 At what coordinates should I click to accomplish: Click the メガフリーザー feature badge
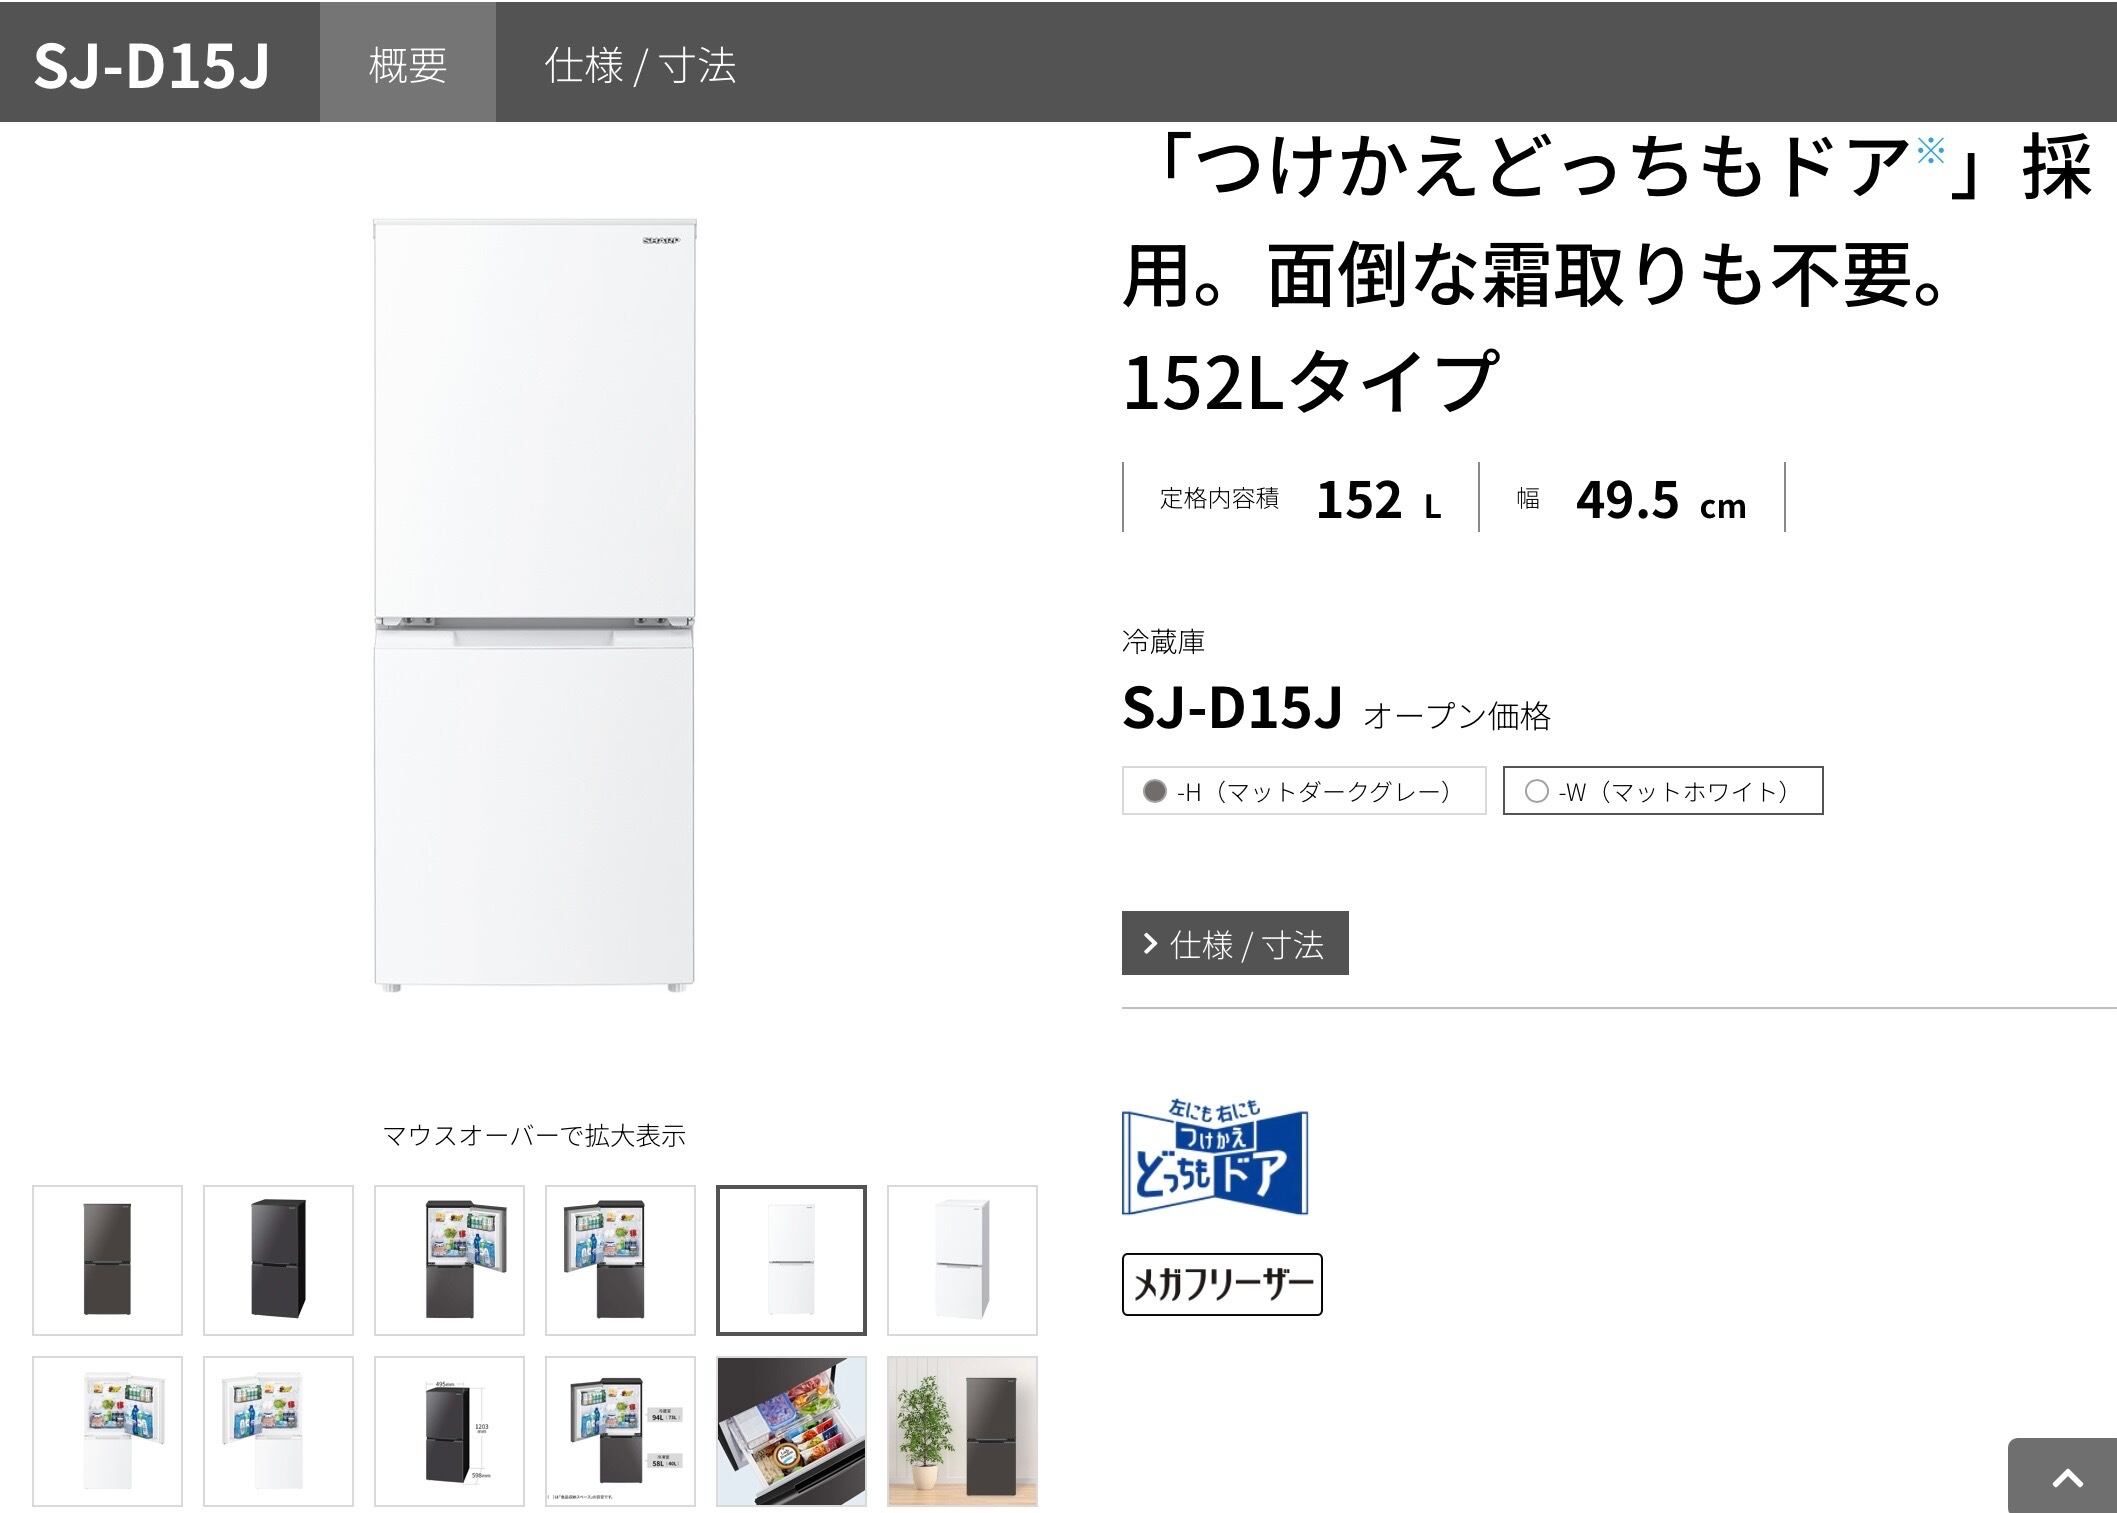(x=1221, y=1284)
